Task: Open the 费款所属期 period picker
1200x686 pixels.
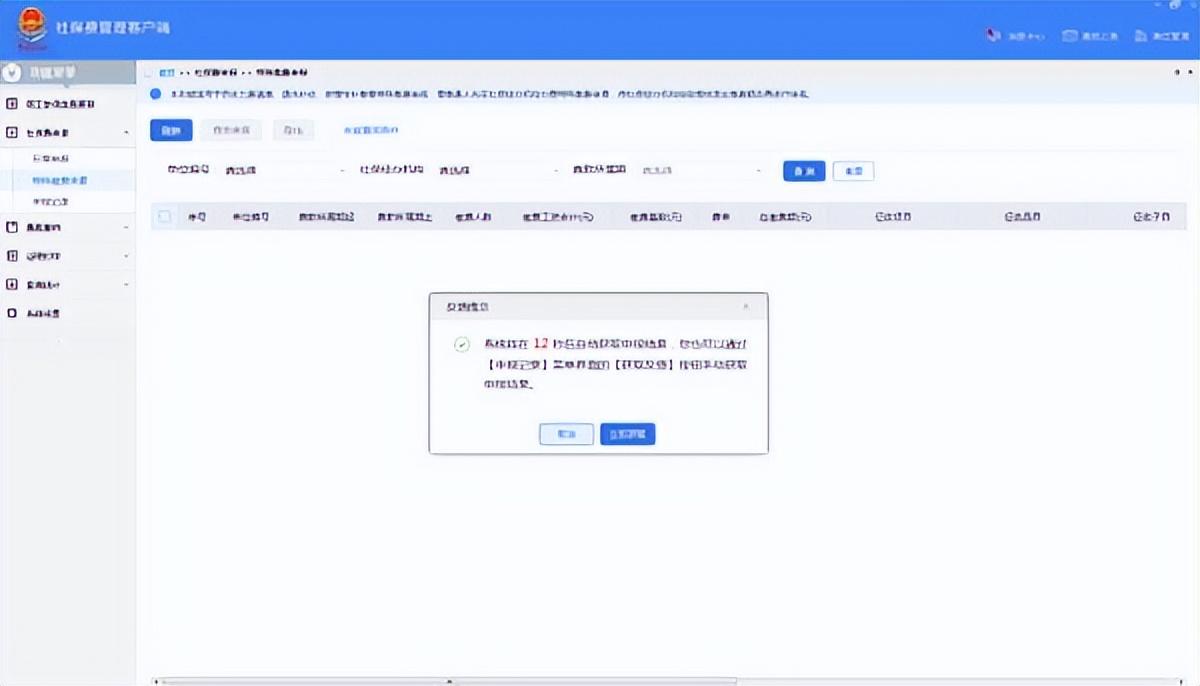Action: [702, 171]
